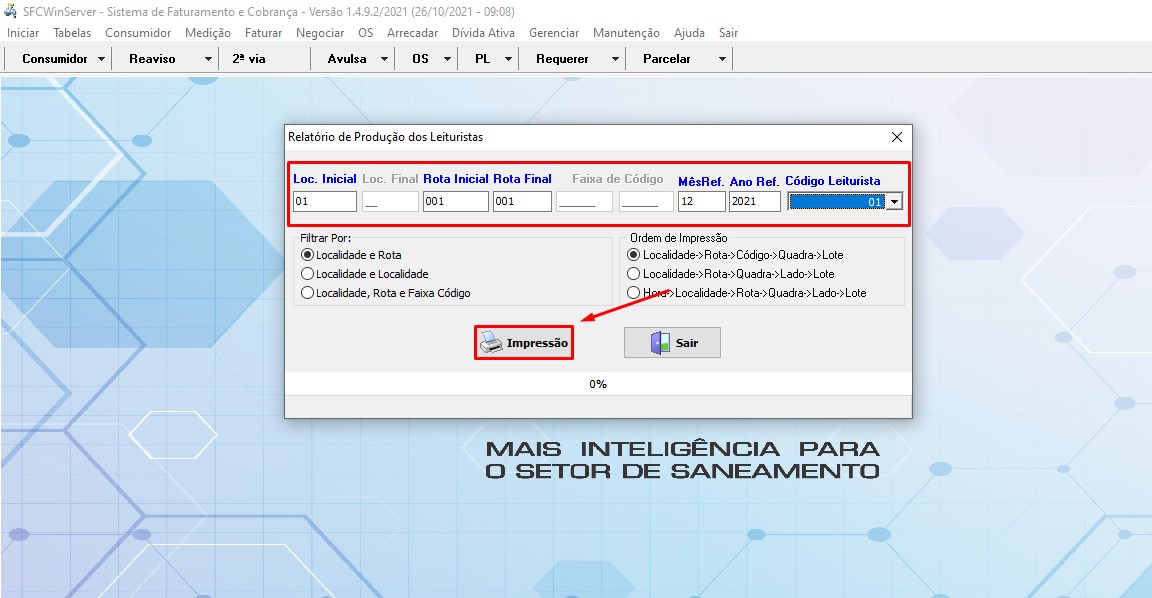
Task: Choose 'Localidade, Rota e Faixa Código' filter
Action: (308, 293)
